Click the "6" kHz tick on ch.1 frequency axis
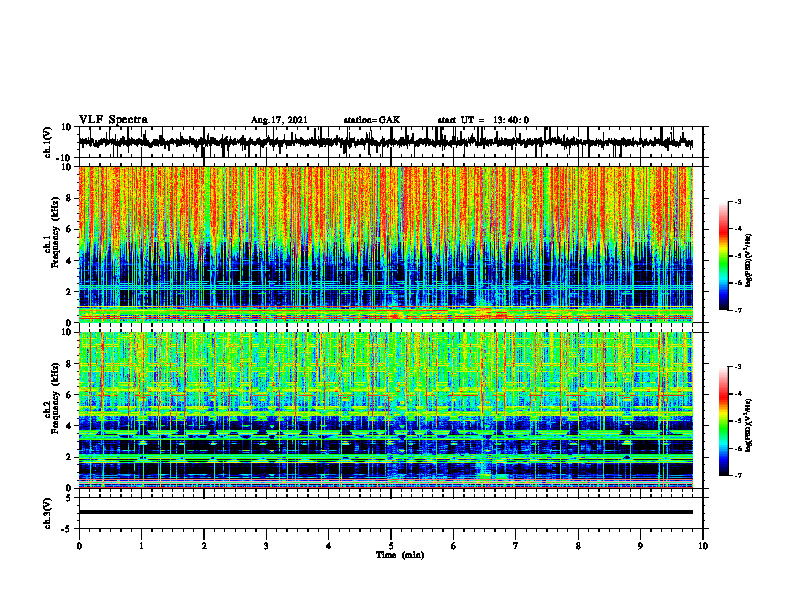 (x=69, y=229)
